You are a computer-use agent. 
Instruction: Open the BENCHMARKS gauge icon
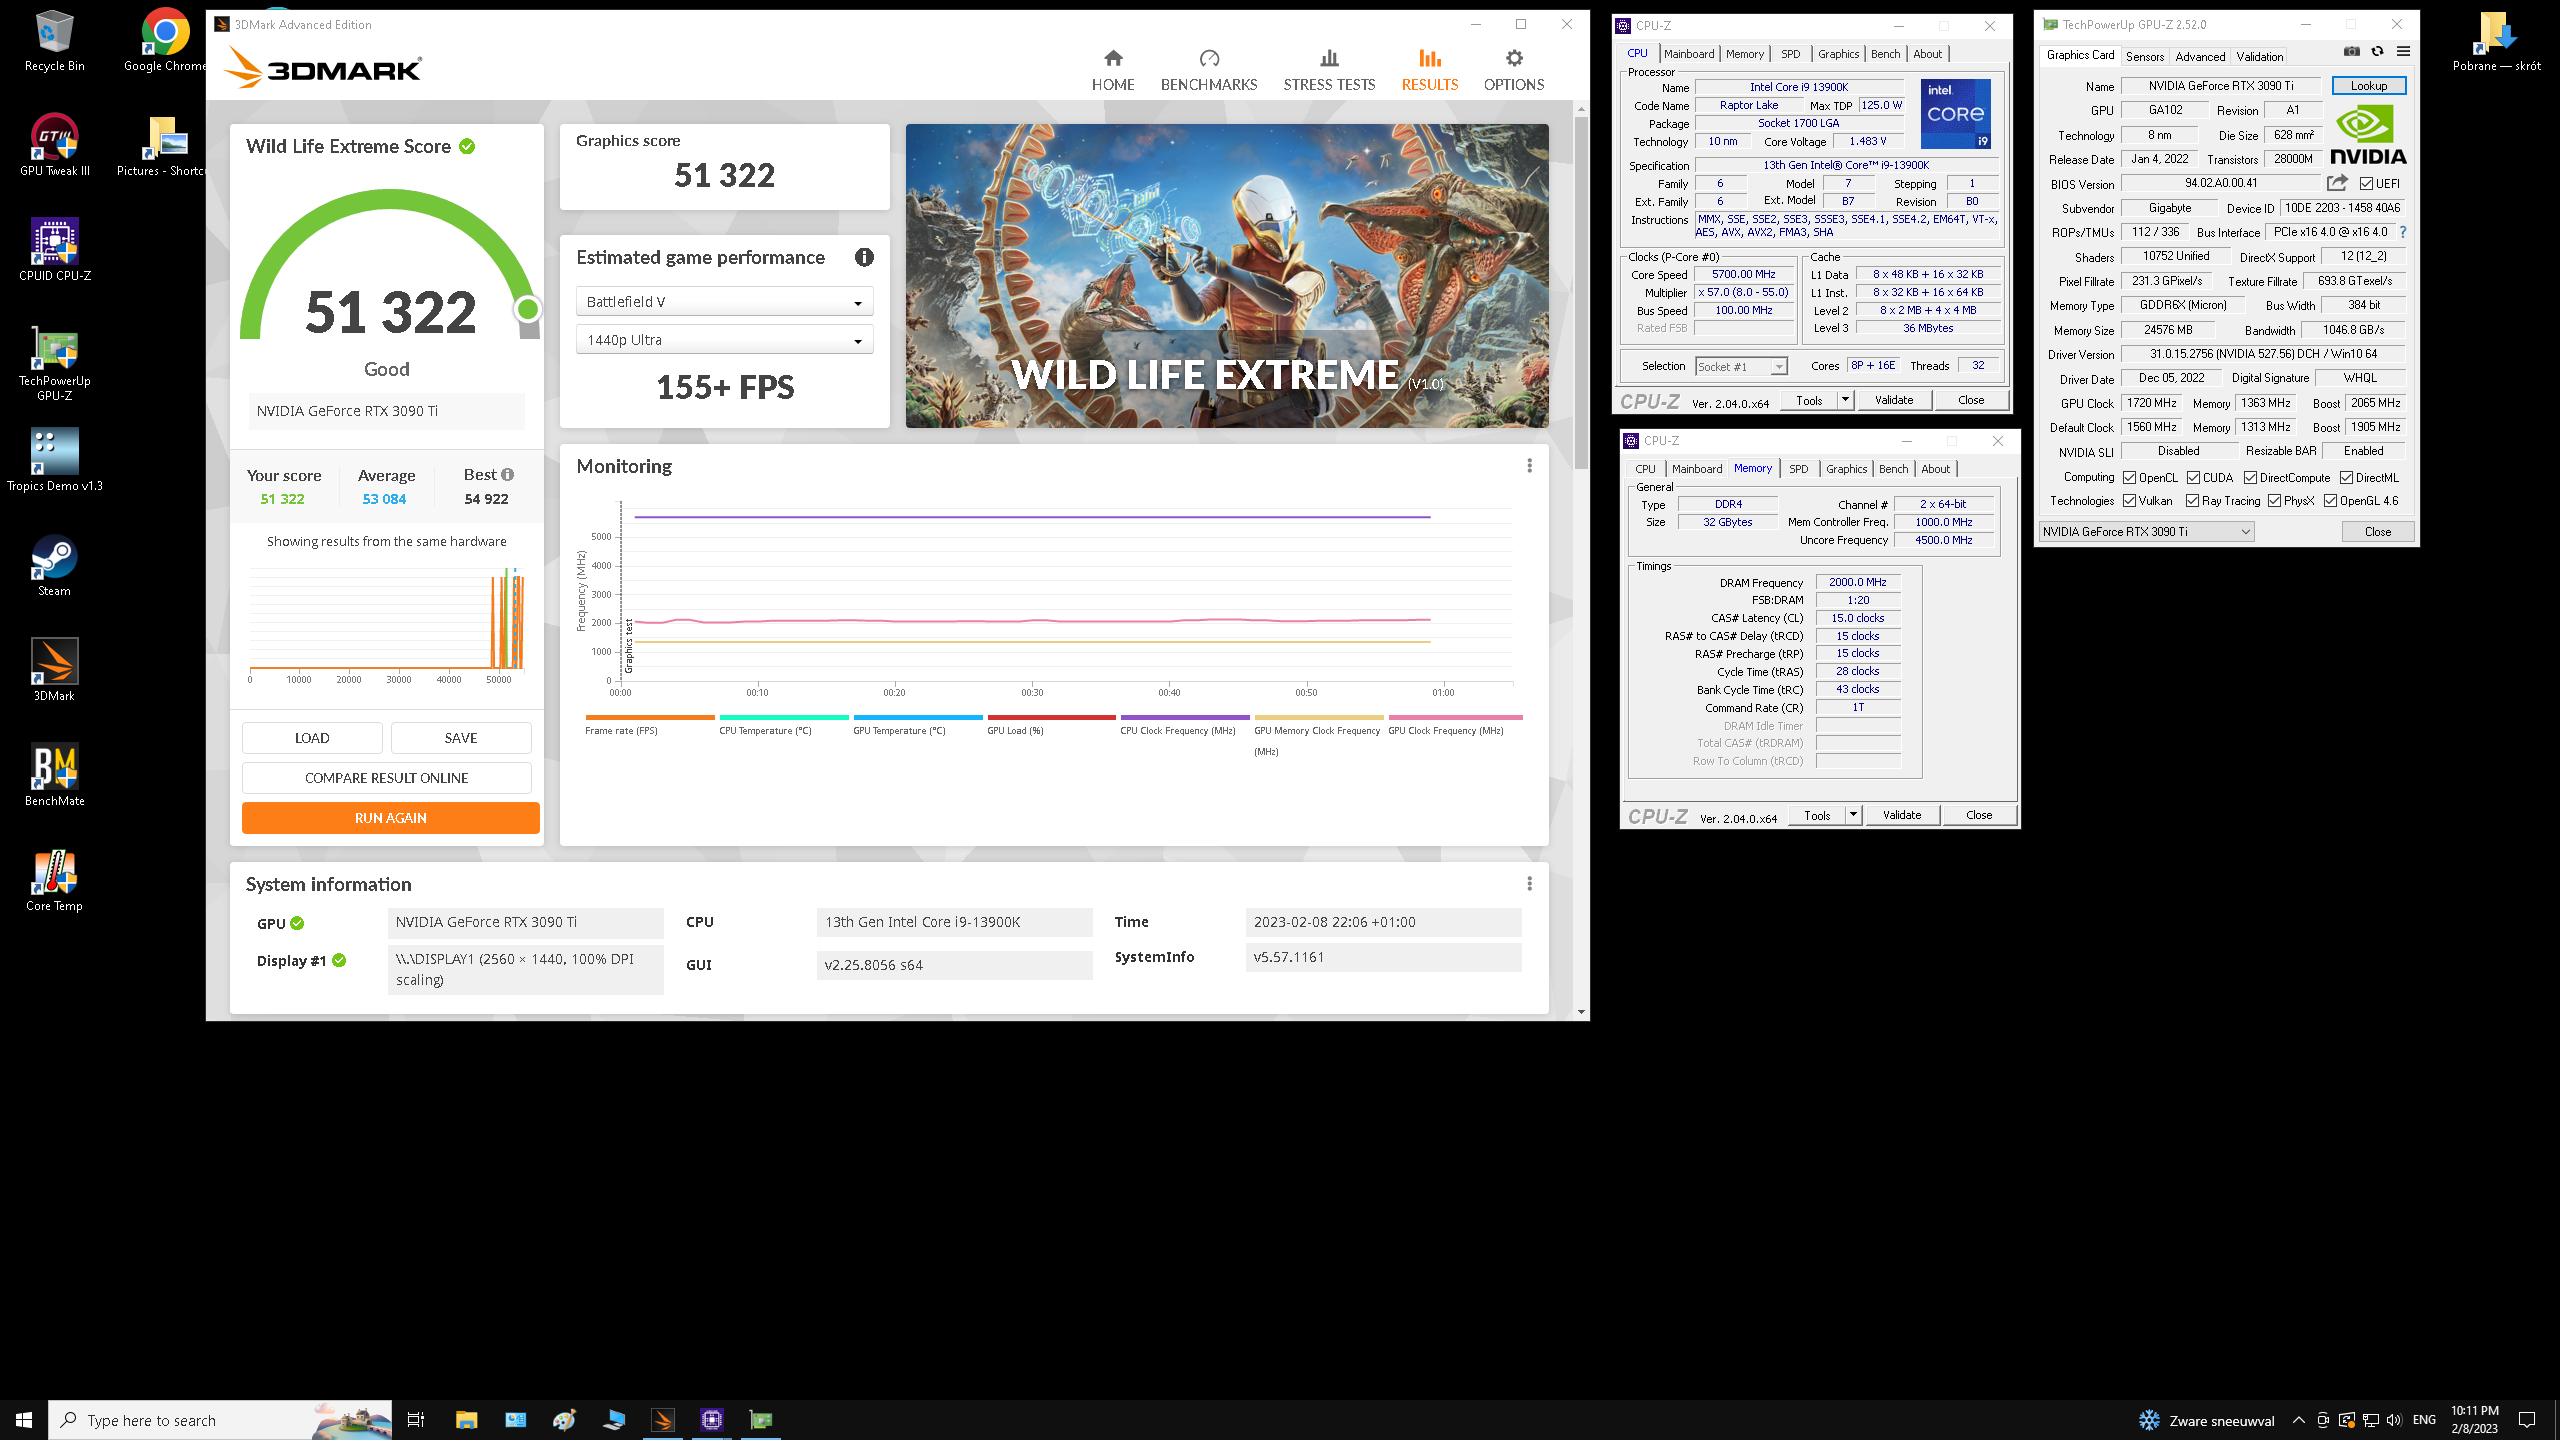(1209, 58)
